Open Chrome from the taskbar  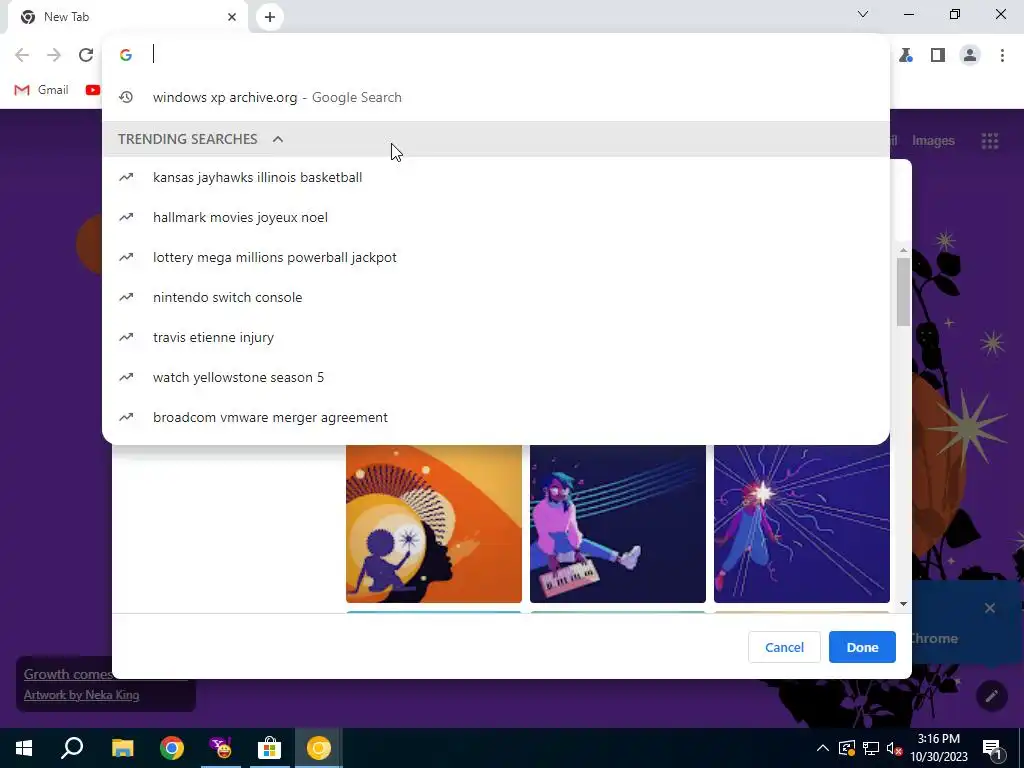[172, 748]
